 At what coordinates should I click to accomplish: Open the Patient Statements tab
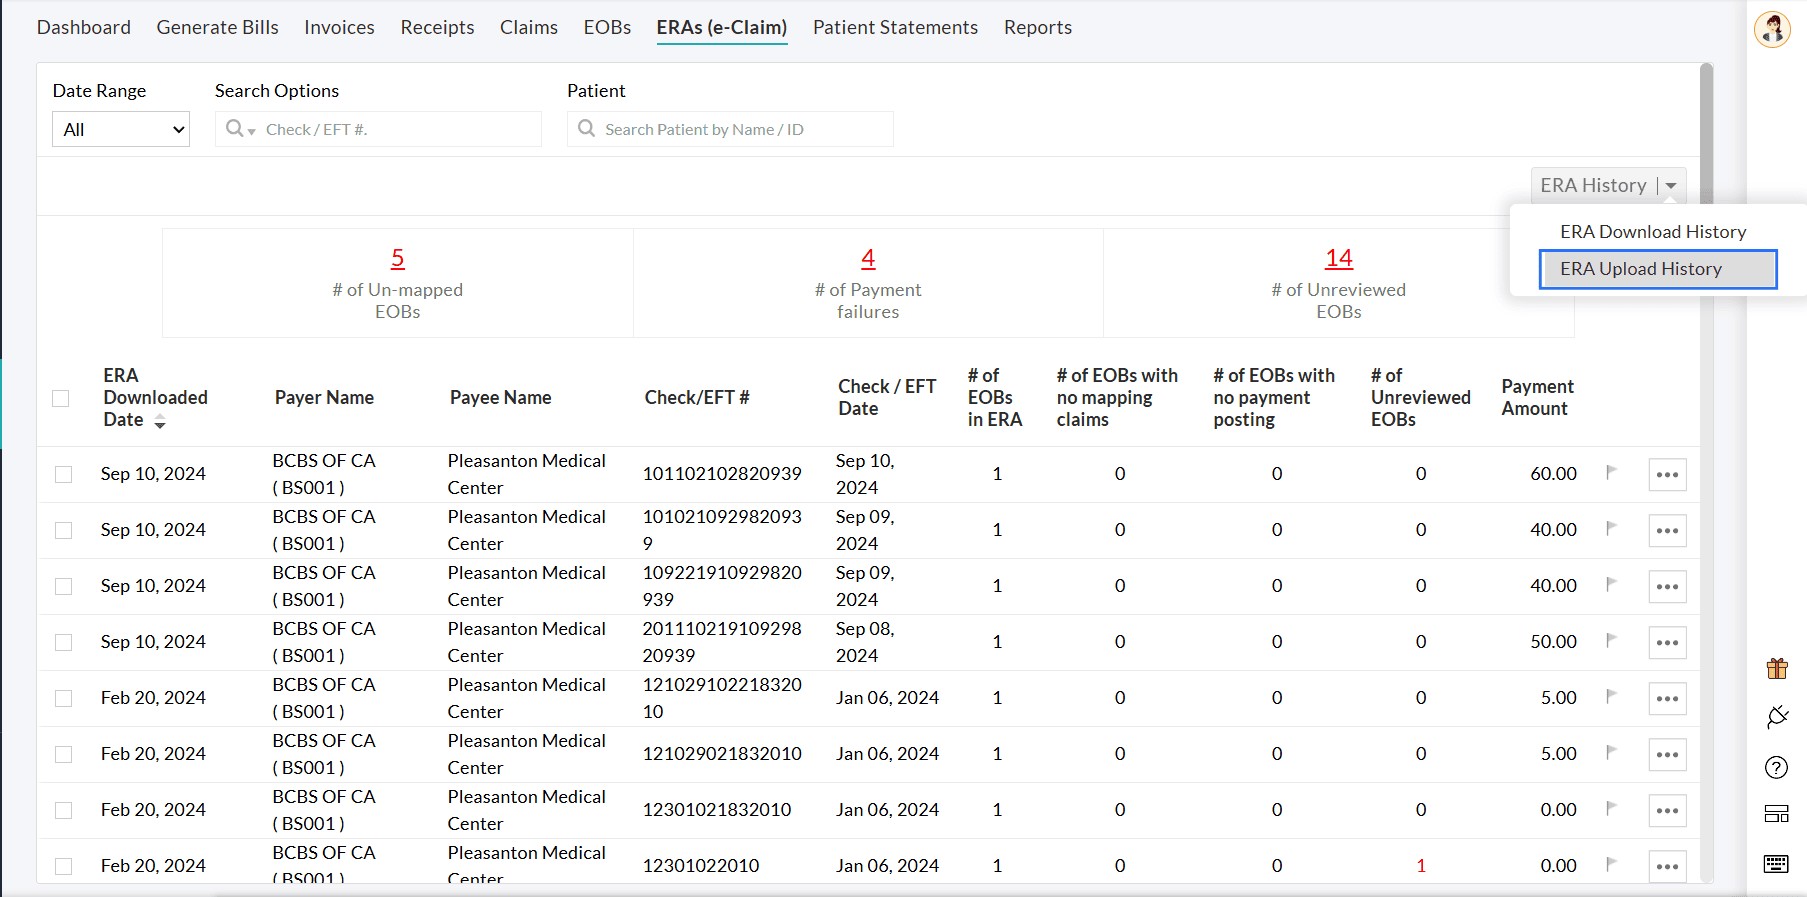pos(895,27)
